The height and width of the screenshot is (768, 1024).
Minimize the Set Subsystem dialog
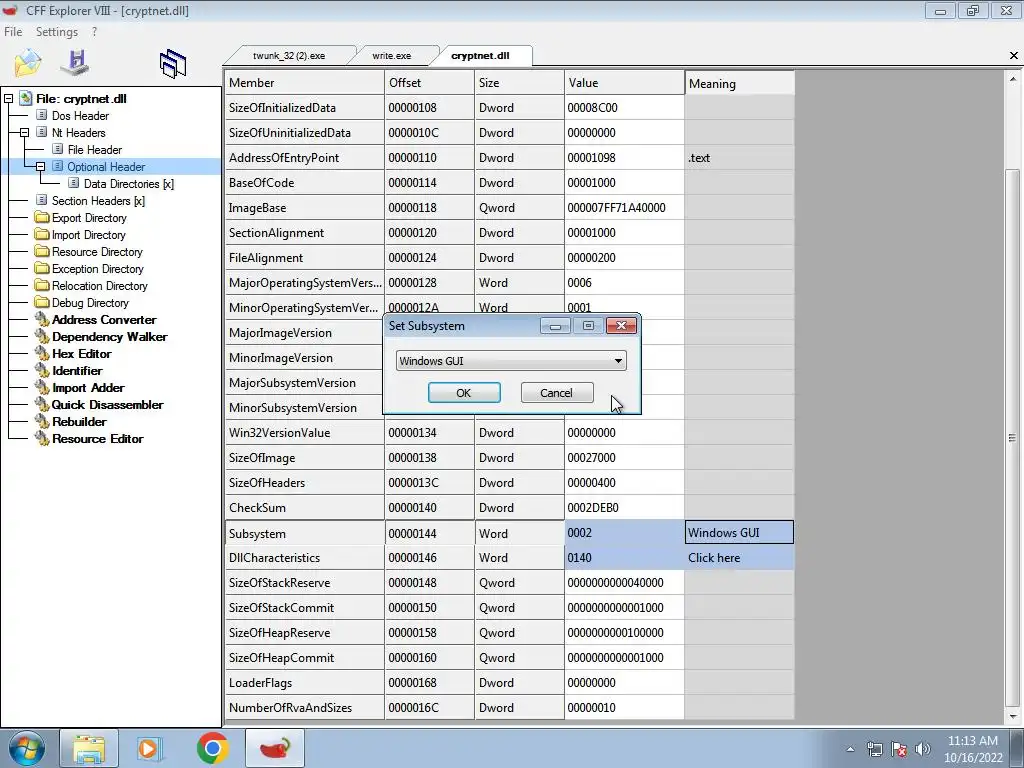555,325
